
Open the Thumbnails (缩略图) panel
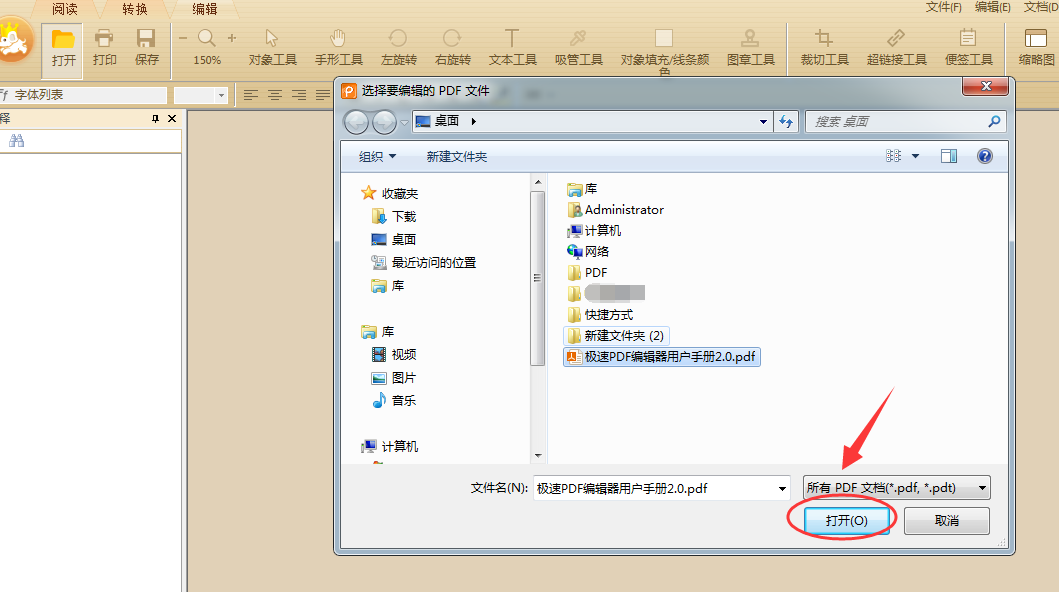coord(1036,47)
